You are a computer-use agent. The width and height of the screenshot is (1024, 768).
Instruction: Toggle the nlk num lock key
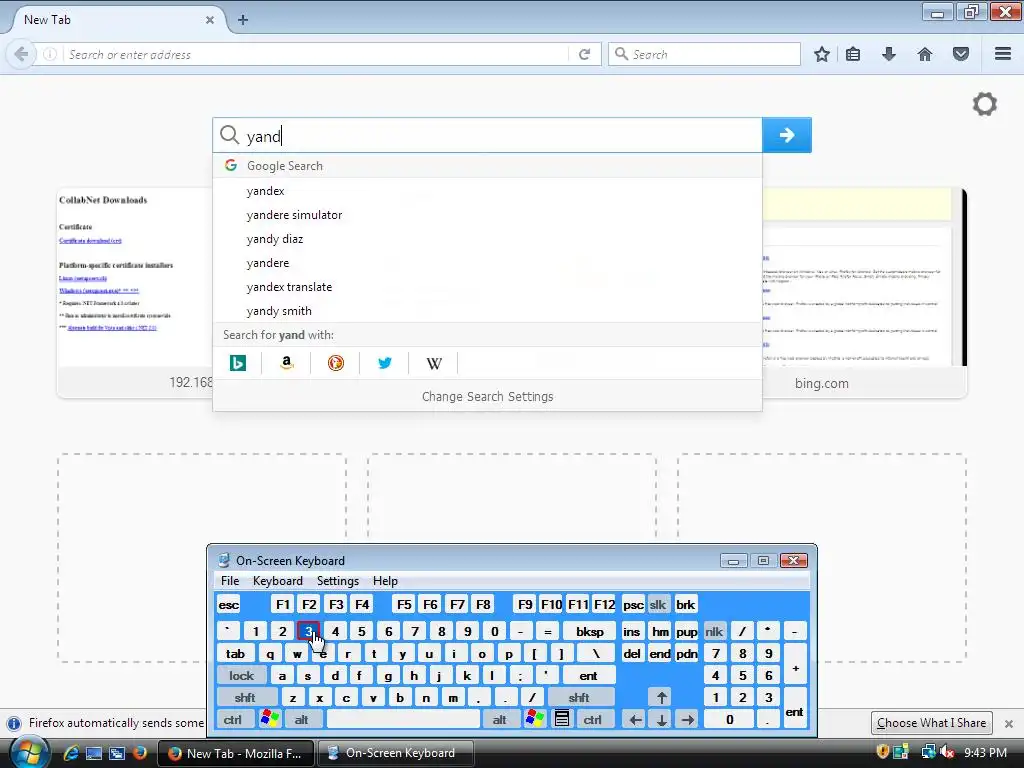pos(714,632)
